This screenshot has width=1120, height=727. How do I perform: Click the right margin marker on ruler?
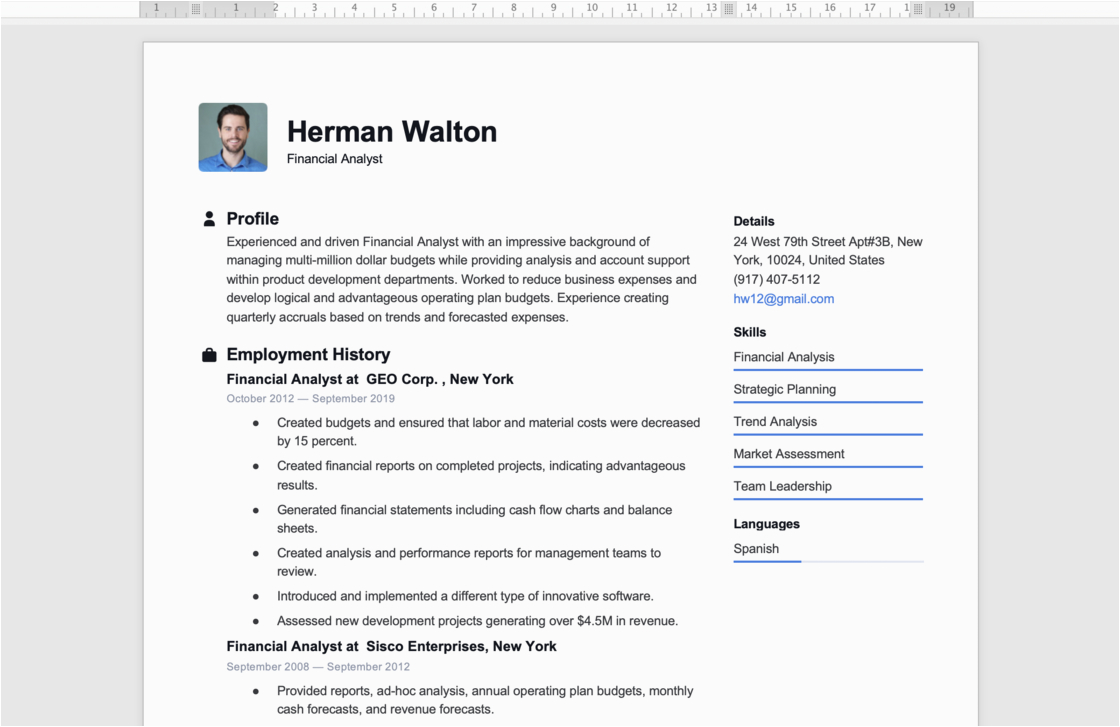tap(919, 8)
